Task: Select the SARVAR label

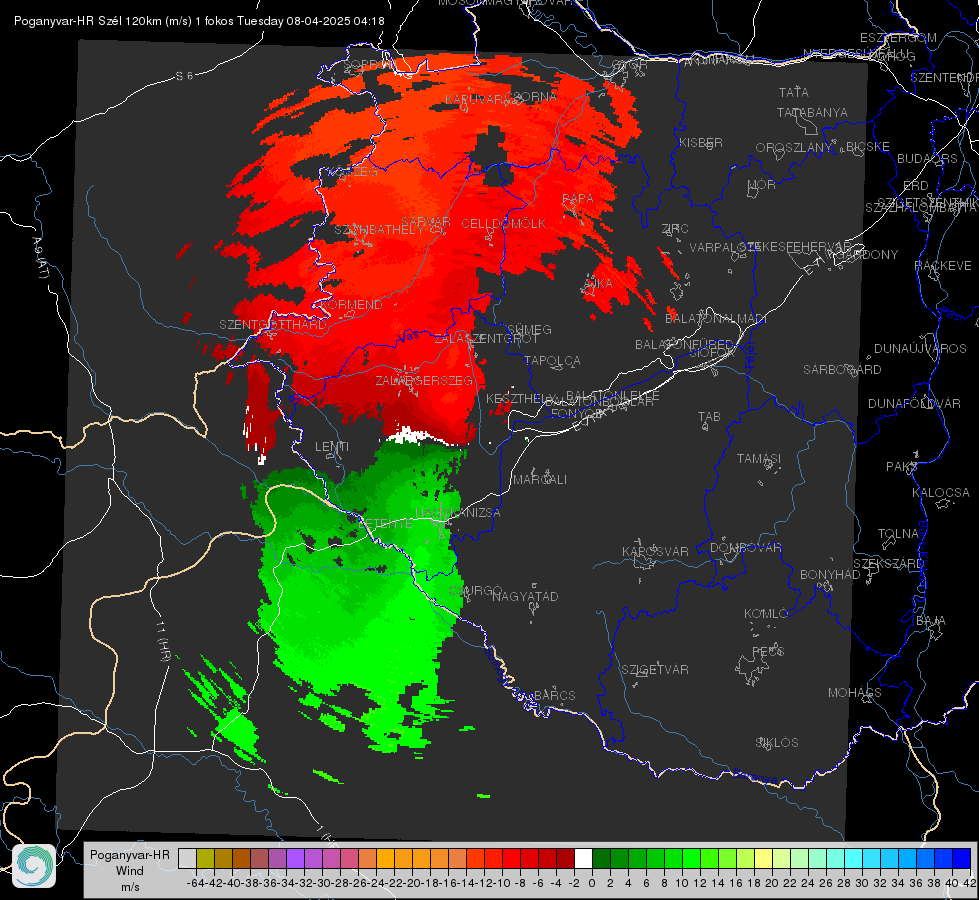Action: tap(426, 222)
